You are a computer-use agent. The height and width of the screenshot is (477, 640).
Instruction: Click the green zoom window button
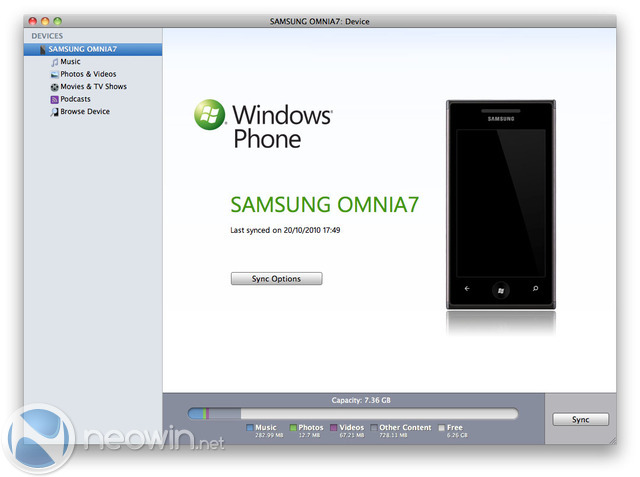click(x=58, y=20)
